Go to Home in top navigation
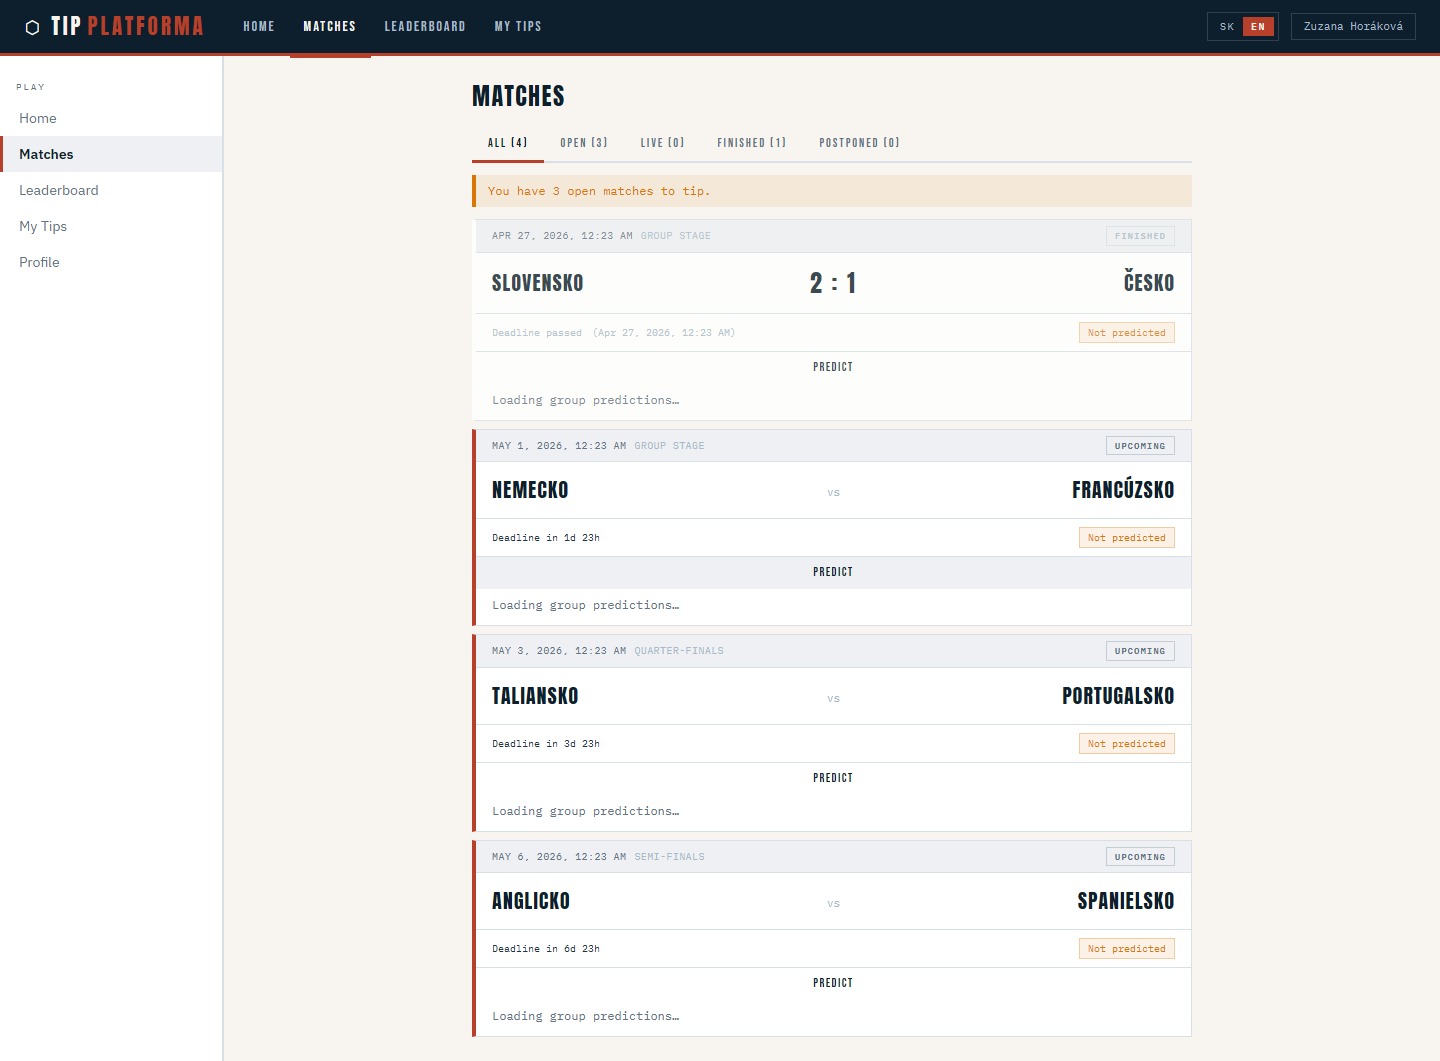 [x=258, y=27]
